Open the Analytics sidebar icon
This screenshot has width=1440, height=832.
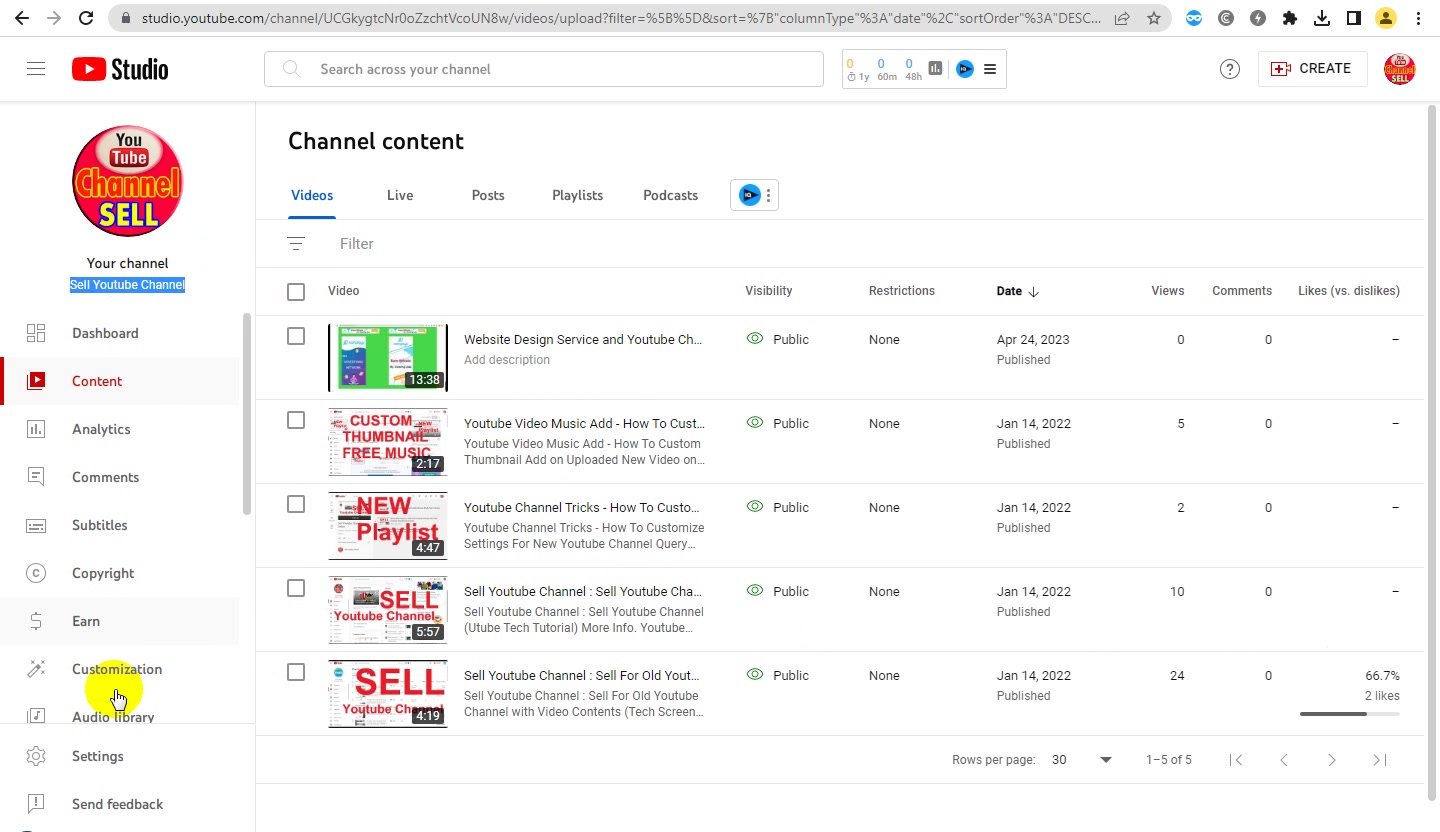(36, 429)
